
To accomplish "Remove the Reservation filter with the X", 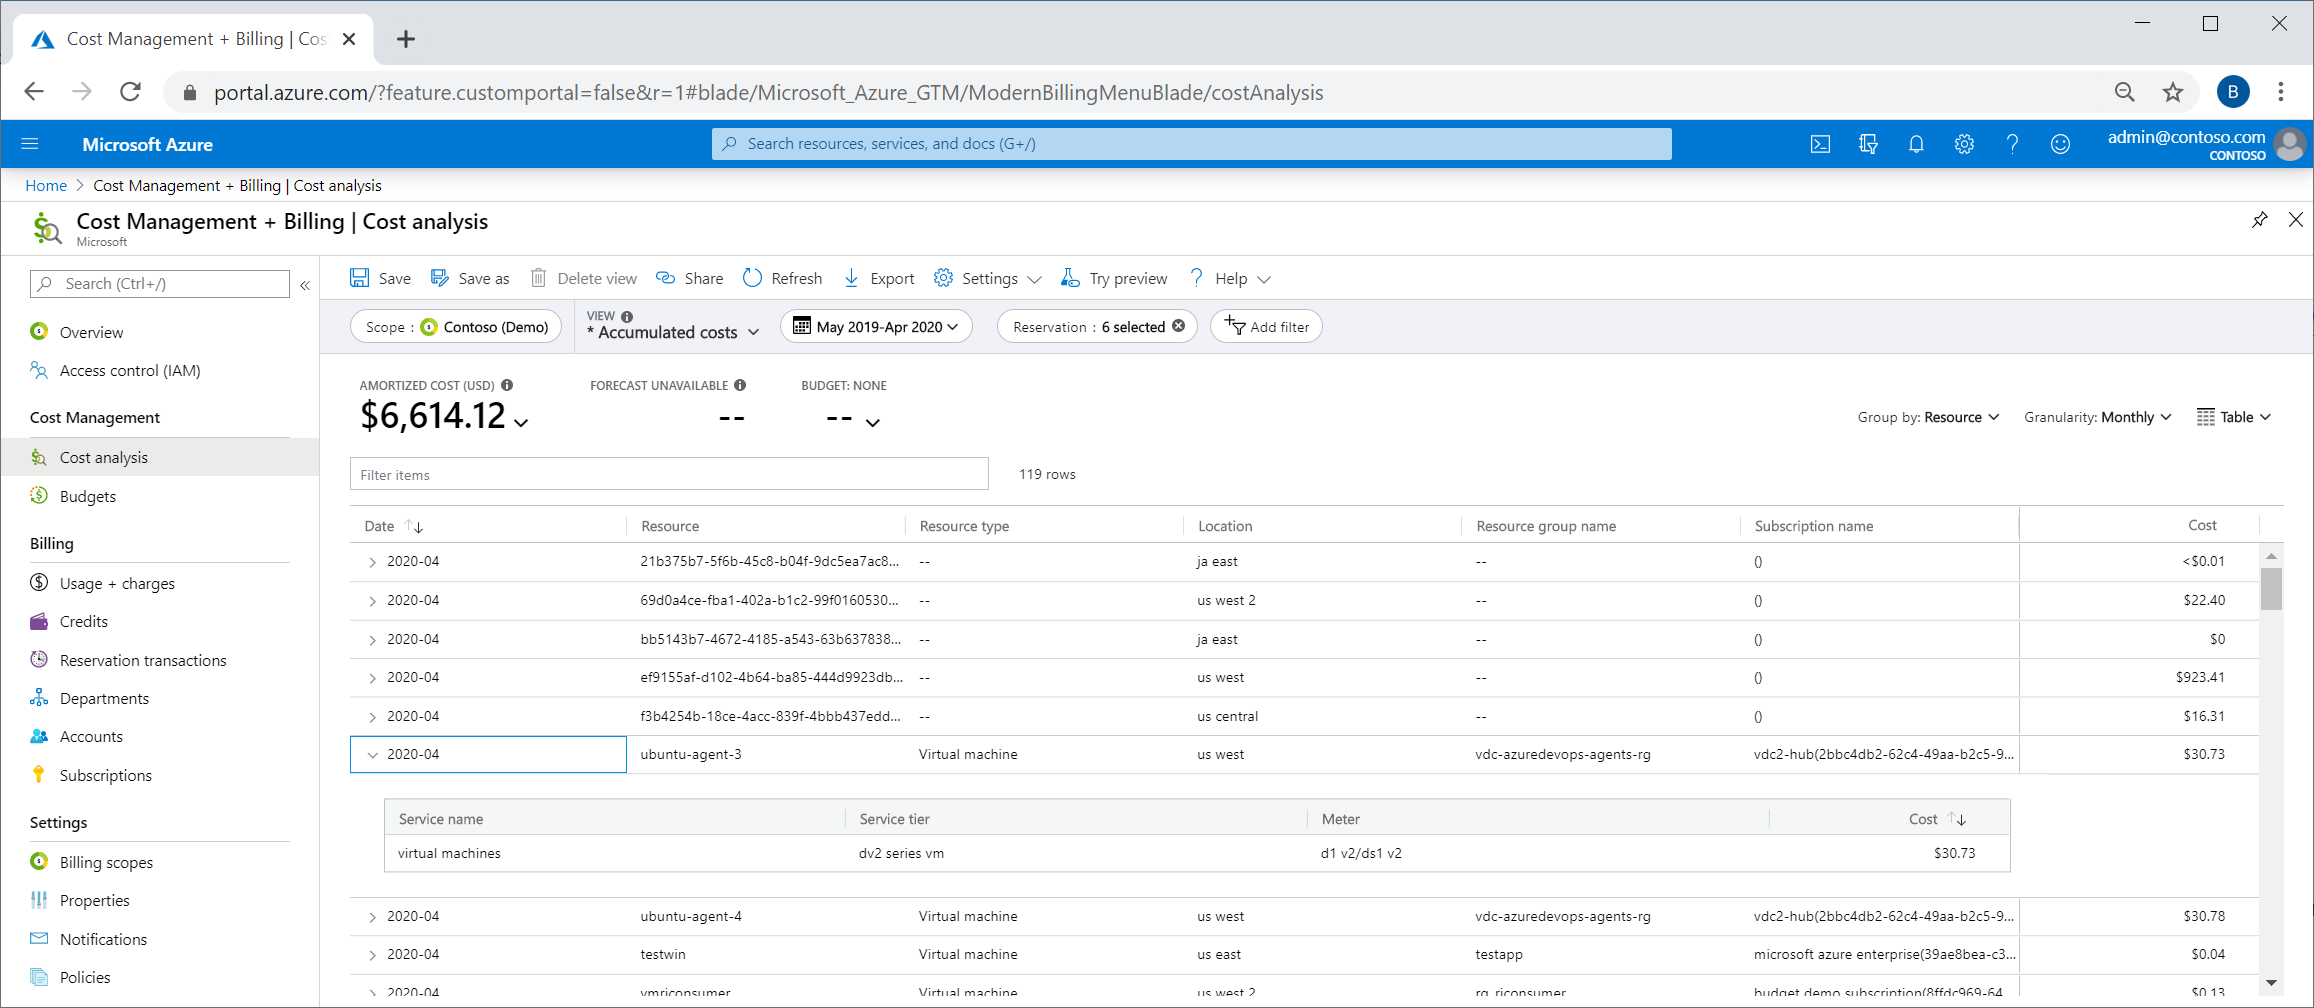I will tap(1179, 326).
